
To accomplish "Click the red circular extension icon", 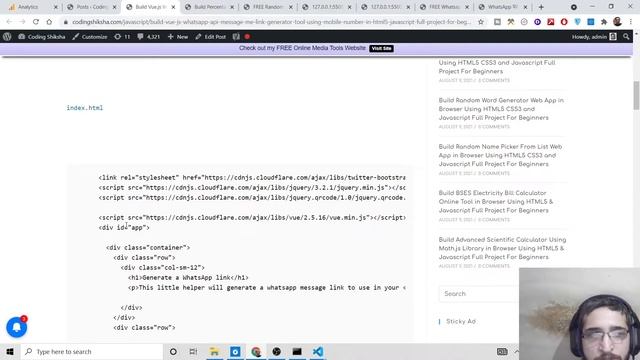I will pyautogui.click(x=564, y=22).
